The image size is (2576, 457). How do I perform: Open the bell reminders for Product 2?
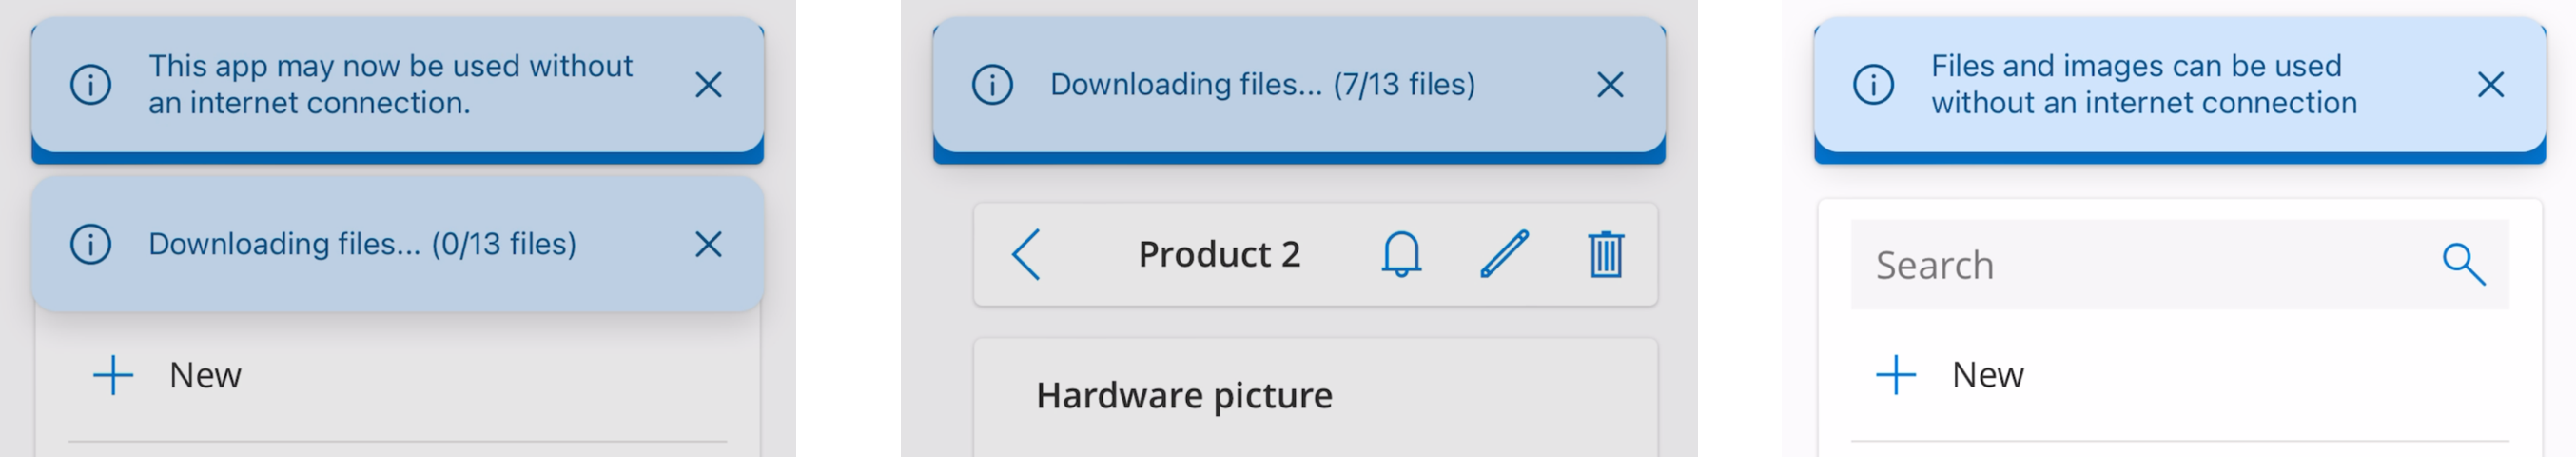(1401, 254)
